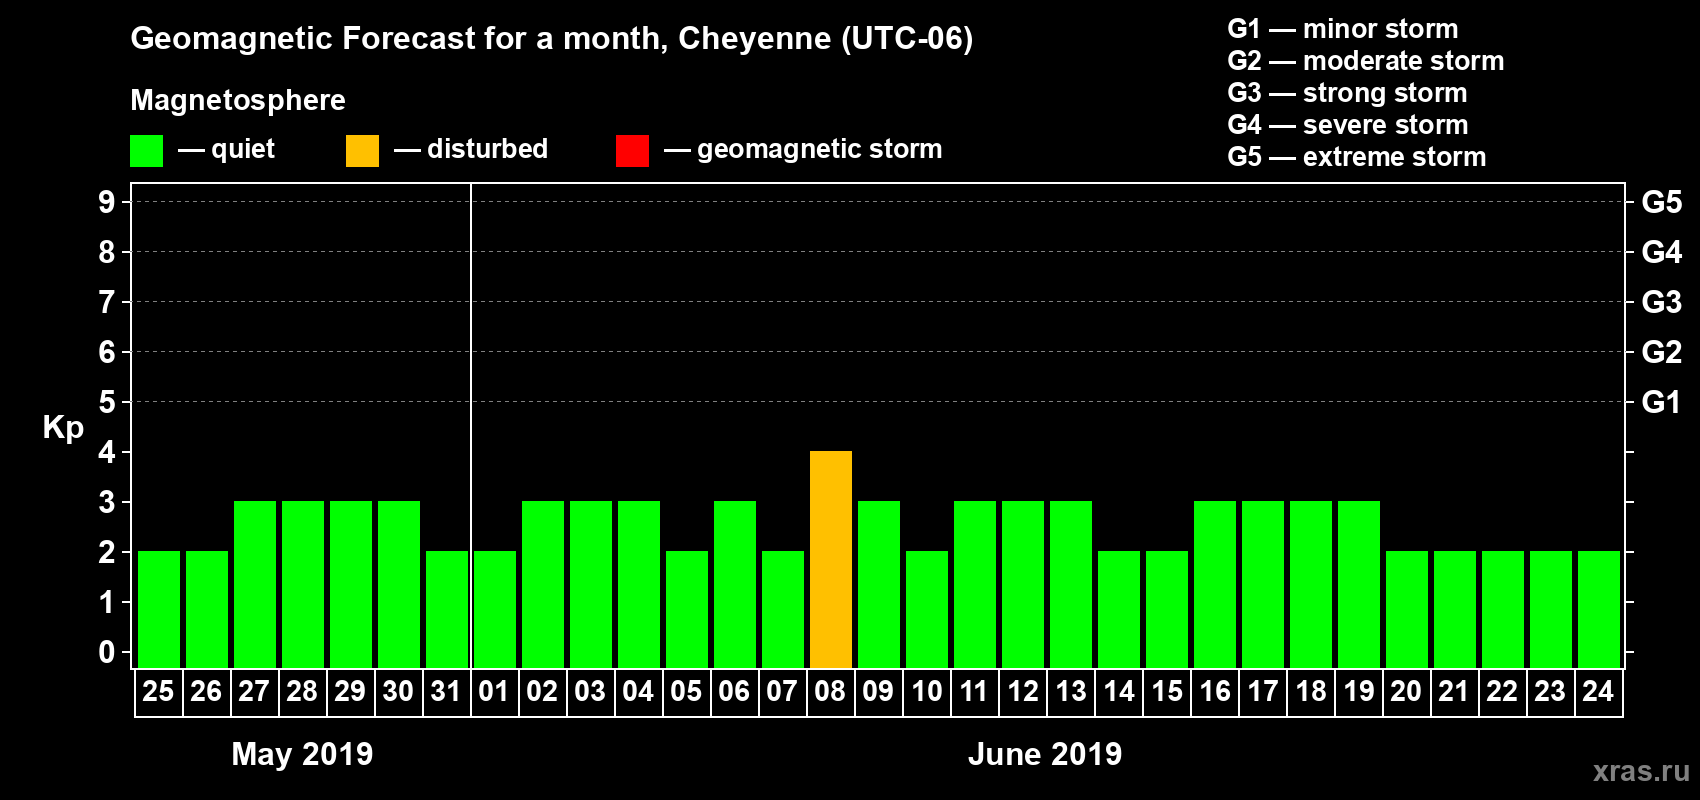The width and height of the screenshot is (1700, 800).
Task: Click the Kp axis value 0
Action: (107, 652)
